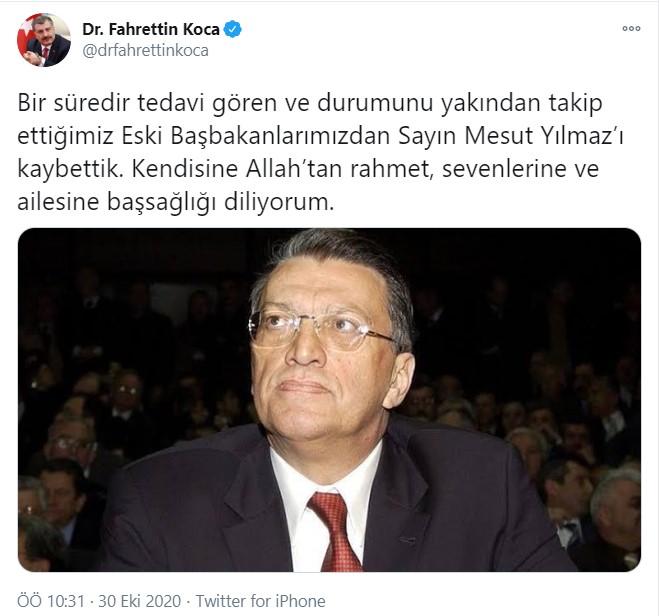Screen dimensions: 660x616
Task: Click the word diliyorum ending the tweet
Action: [x=279, y=202]
